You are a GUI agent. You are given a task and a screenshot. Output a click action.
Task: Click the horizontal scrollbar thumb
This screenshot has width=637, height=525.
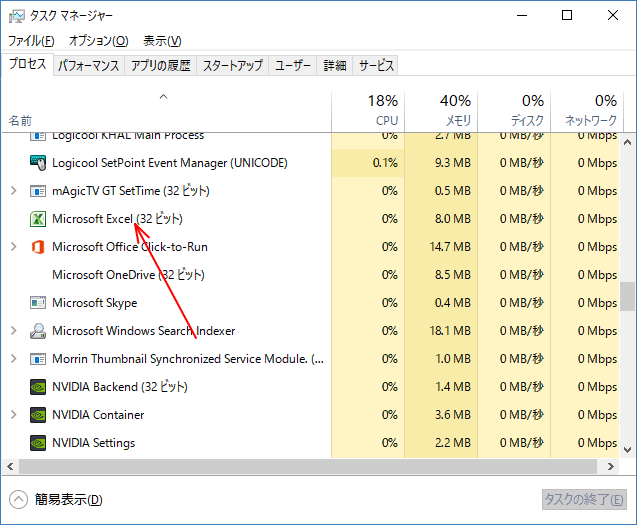point(308,466)
